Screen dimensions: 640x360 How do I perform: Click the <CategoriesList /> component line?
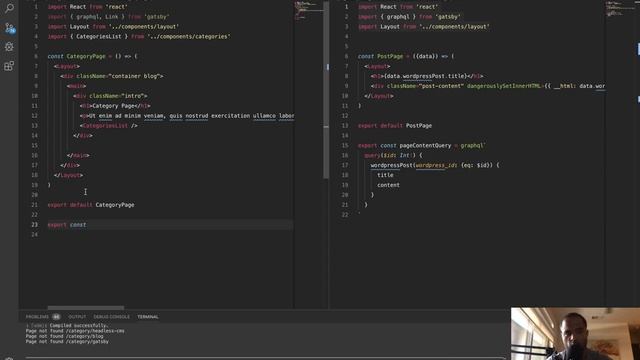pos(109,126)
